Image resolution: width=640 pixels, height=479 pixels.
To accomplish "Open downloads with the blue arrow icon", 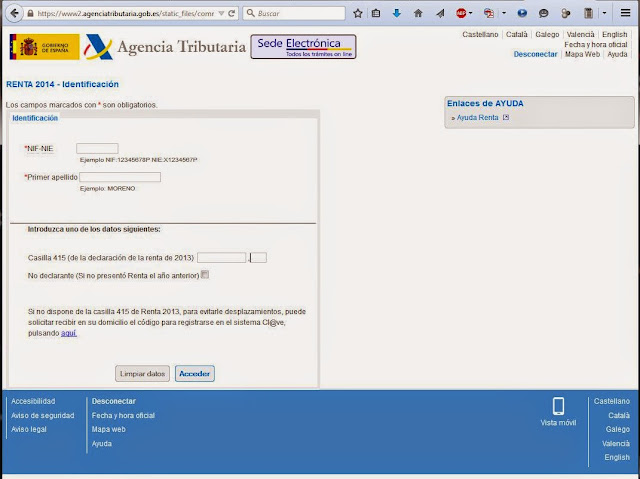I will click(x=396, y=13).
